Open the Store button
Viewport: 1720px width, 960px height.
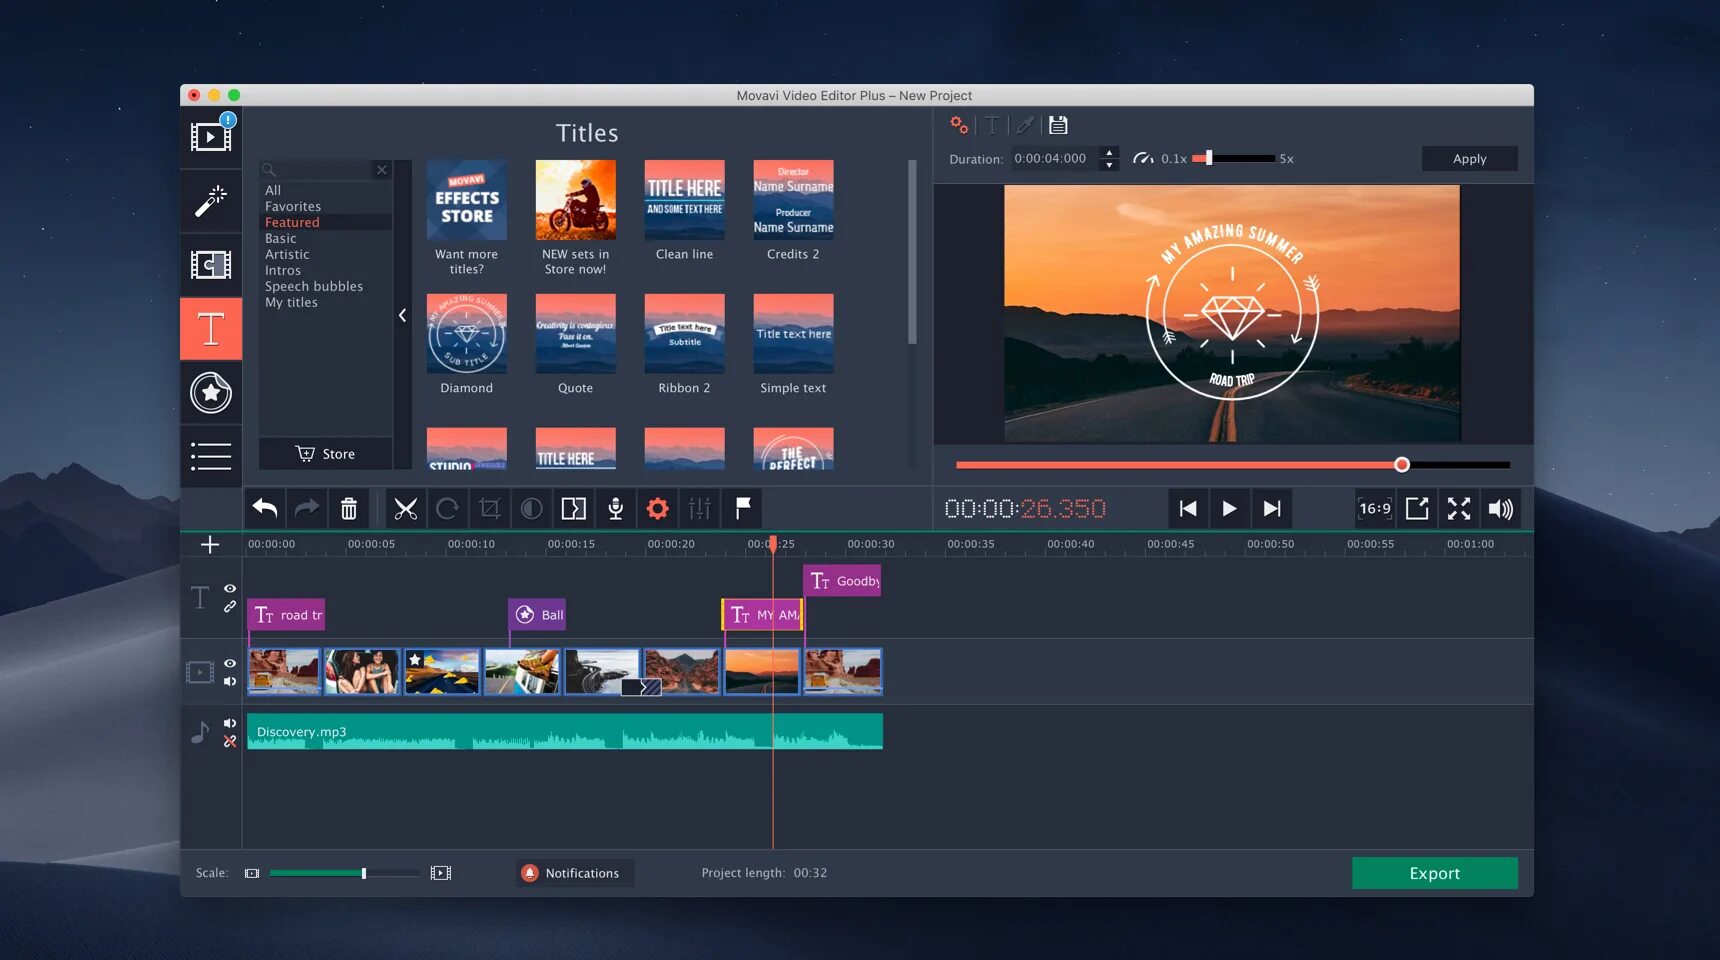(326, 454)
